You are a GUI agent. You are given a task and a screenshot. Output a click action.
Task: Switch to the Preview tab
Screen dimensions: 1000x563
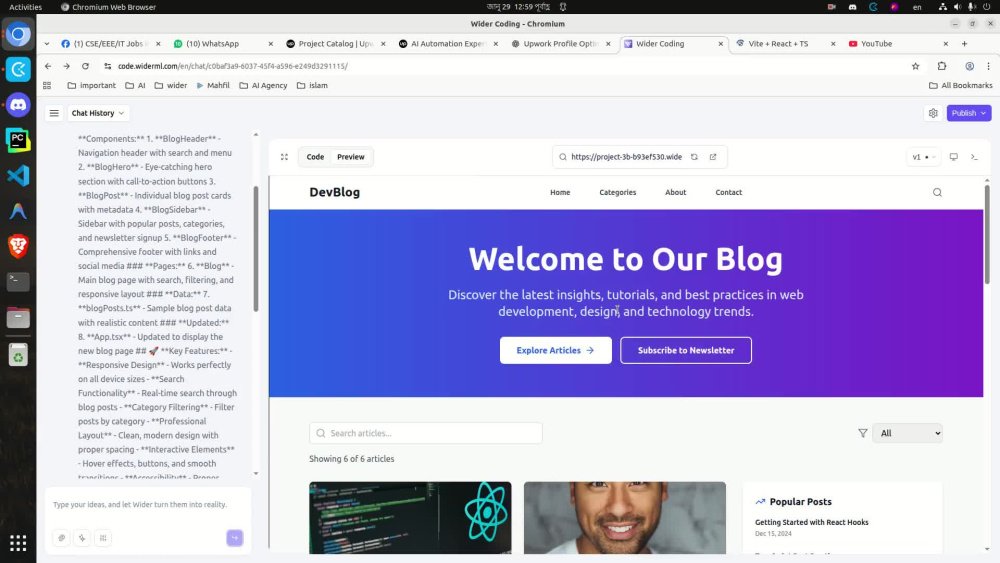coord(351,157)
